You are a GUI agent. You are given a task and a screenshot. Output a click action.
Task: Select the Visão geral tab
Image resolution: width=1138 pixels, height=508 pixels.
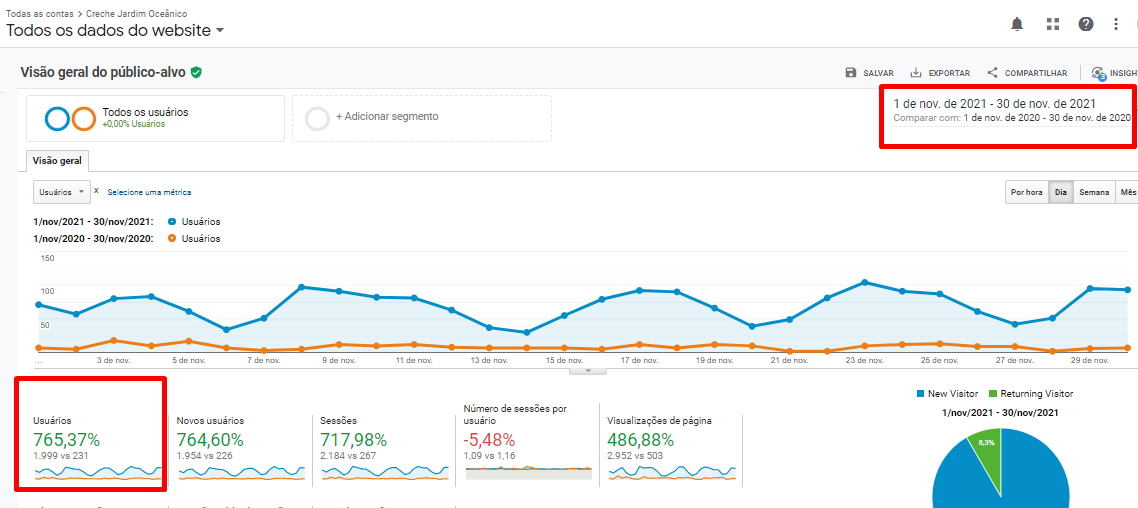[57, 161]
